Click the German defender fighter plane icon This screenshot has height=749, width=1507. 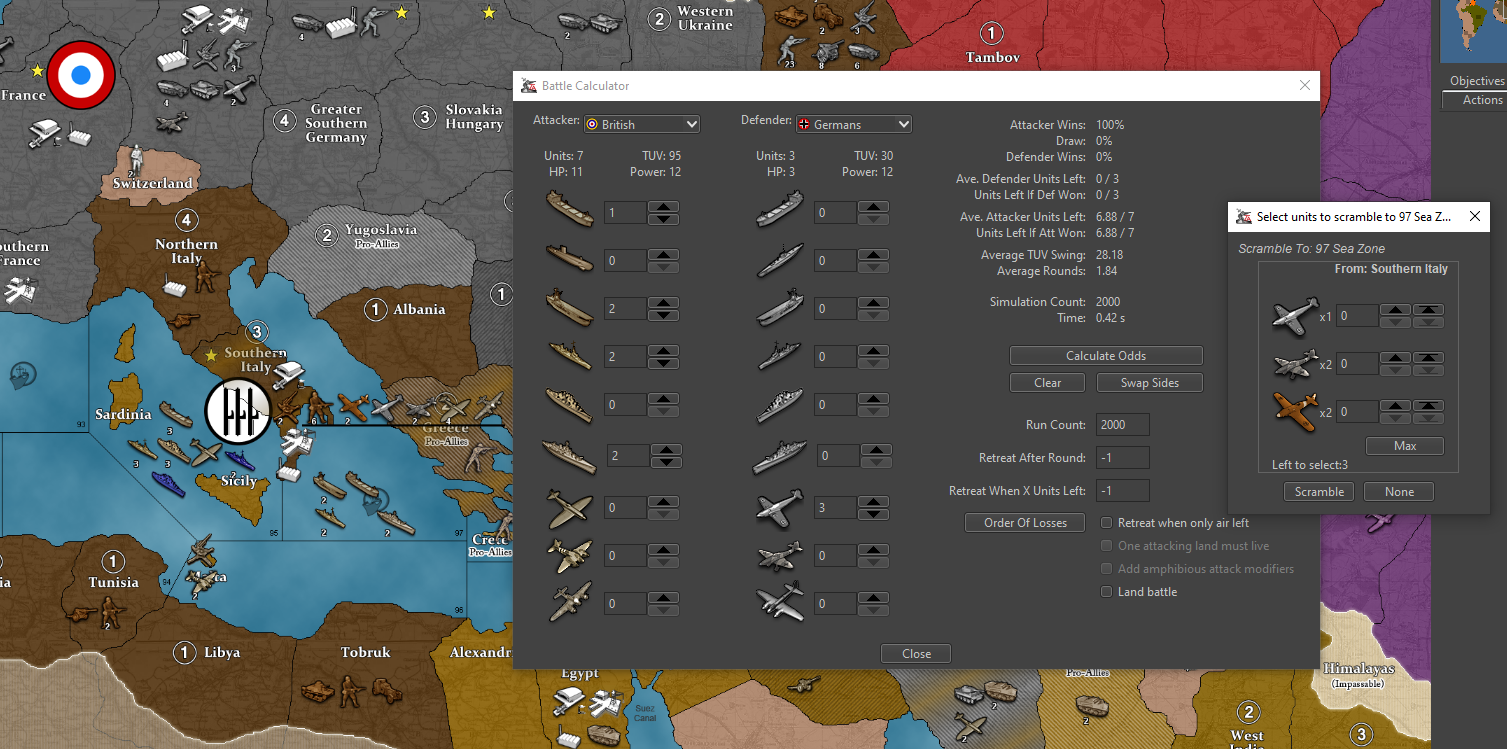coord(779,507)
